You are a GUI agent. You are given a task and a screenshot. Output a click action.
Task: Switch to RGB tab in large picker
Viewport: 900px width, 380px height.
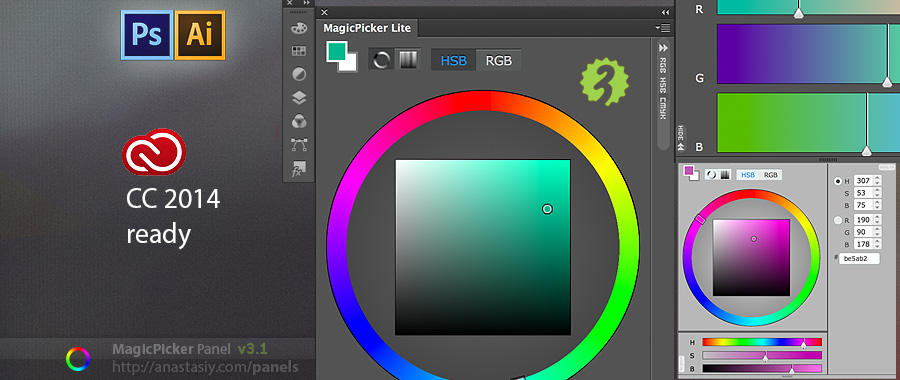point(498,60)
